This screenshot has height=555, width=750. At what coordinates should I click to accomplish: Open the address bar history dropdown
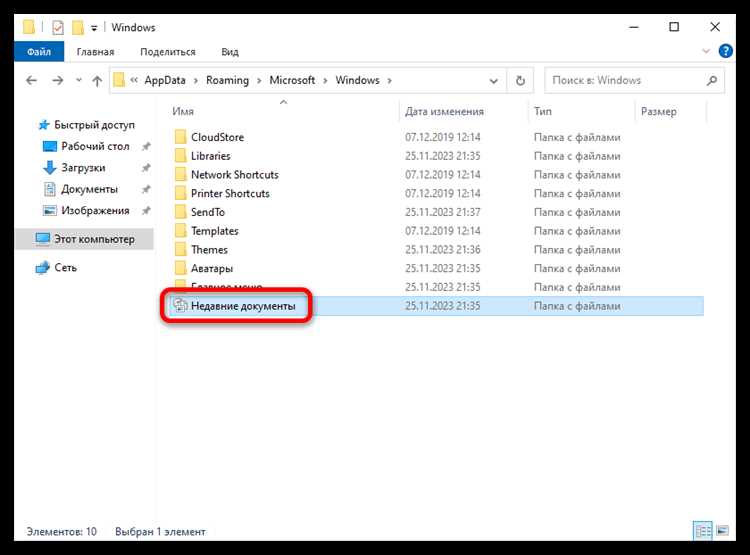494,81
